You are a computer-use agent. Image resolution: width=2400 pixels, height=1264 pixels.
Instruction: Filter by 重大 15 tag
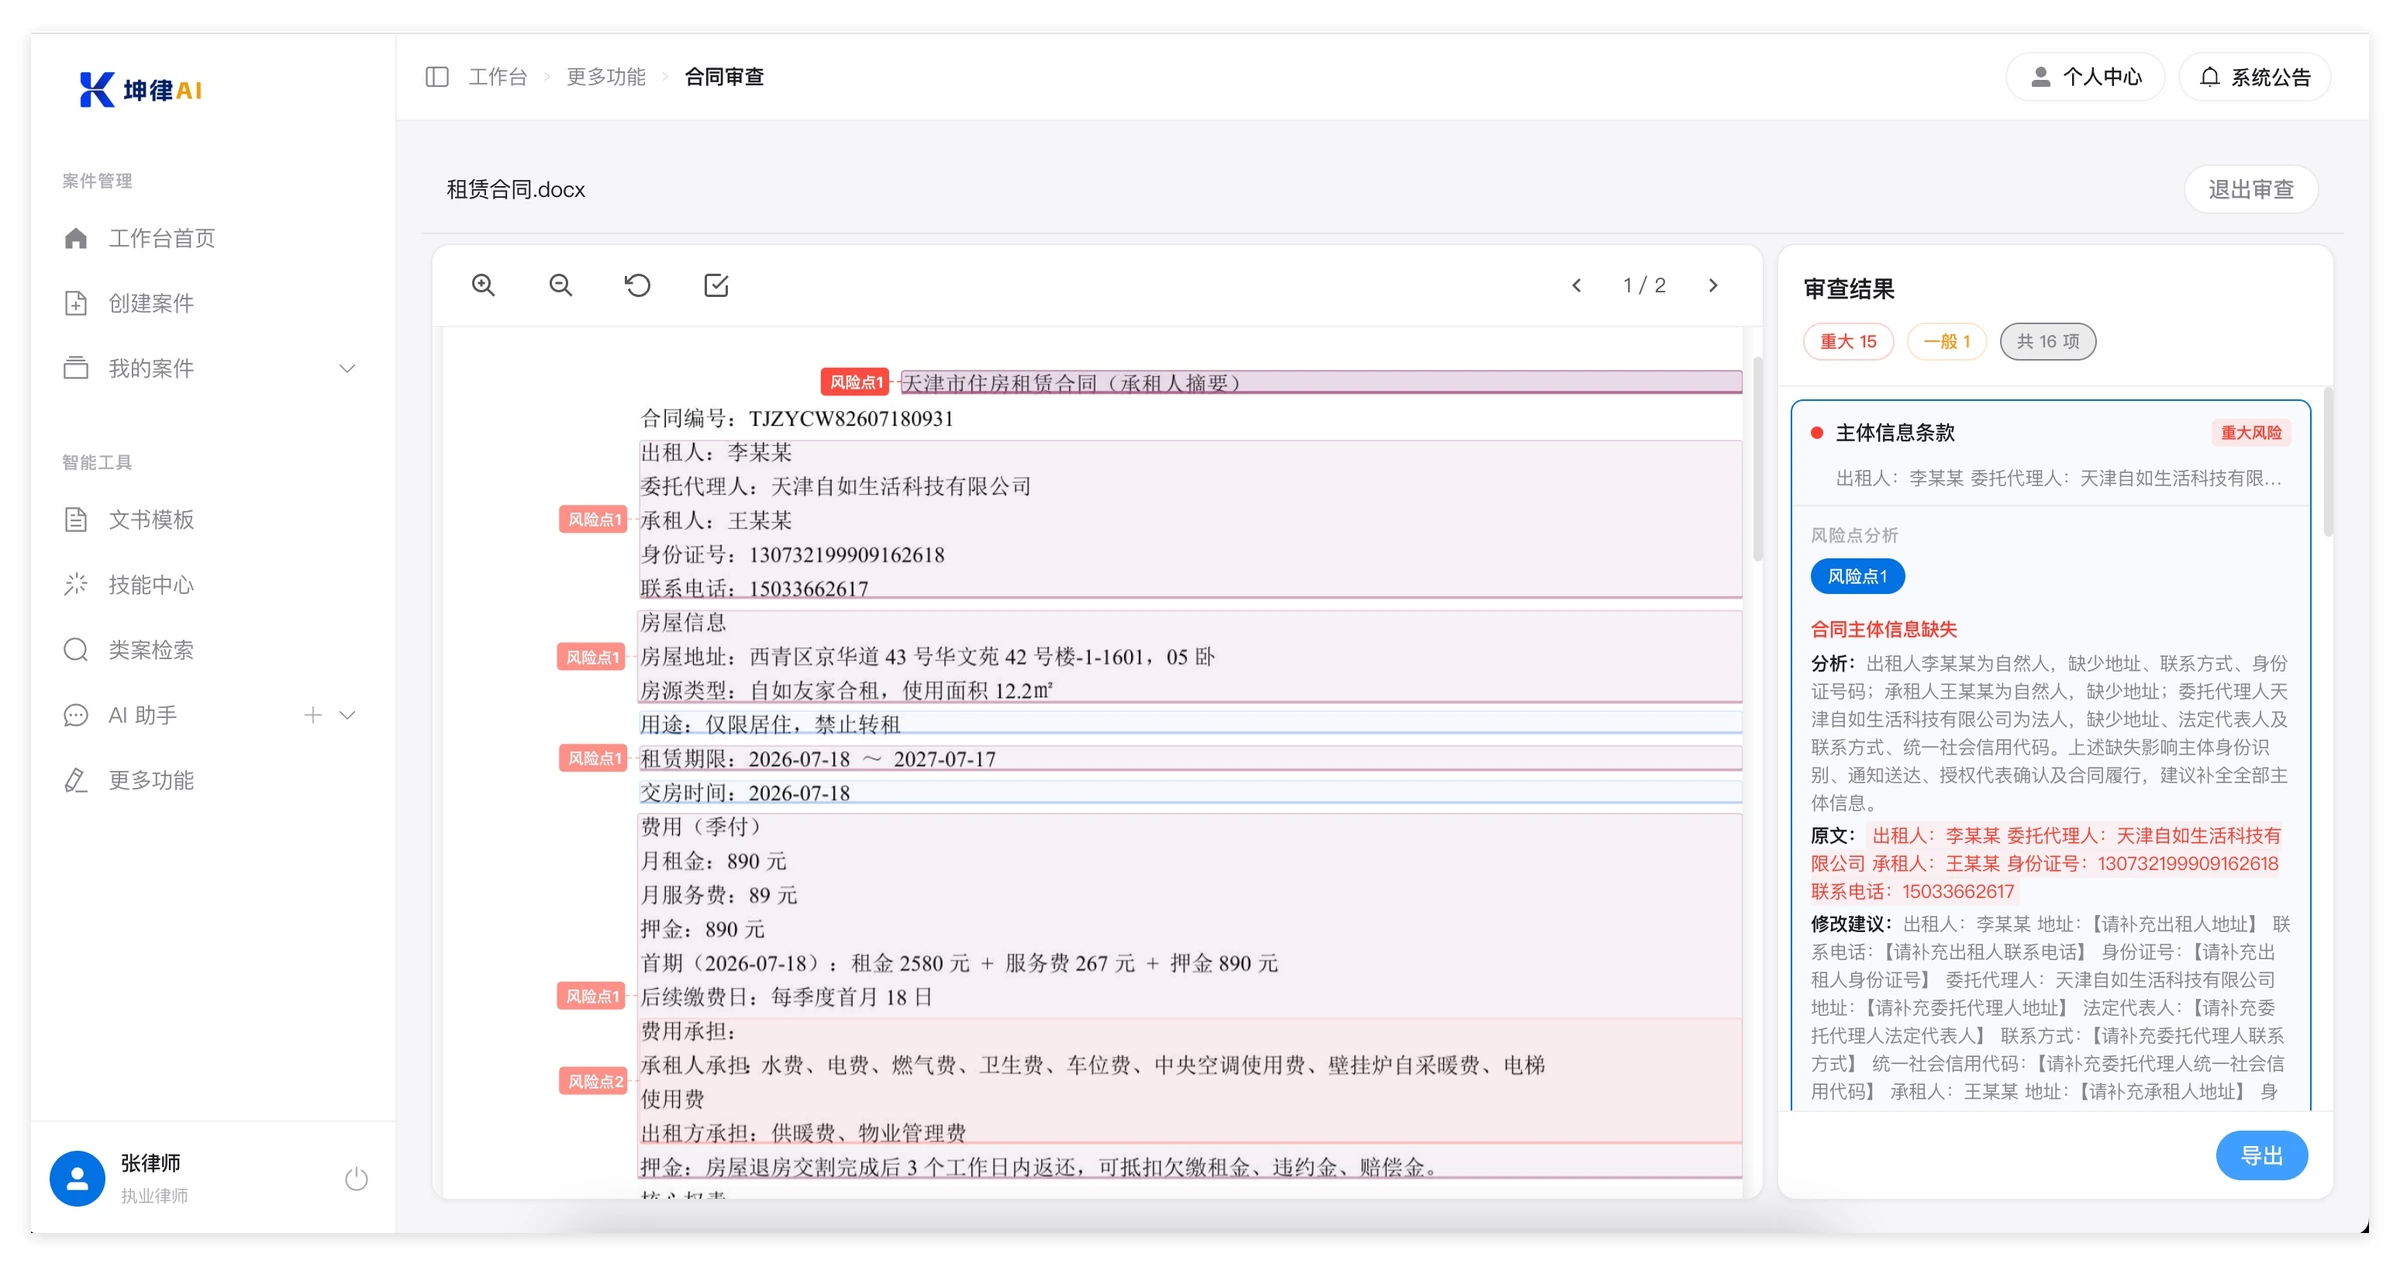click(1848, 341)
